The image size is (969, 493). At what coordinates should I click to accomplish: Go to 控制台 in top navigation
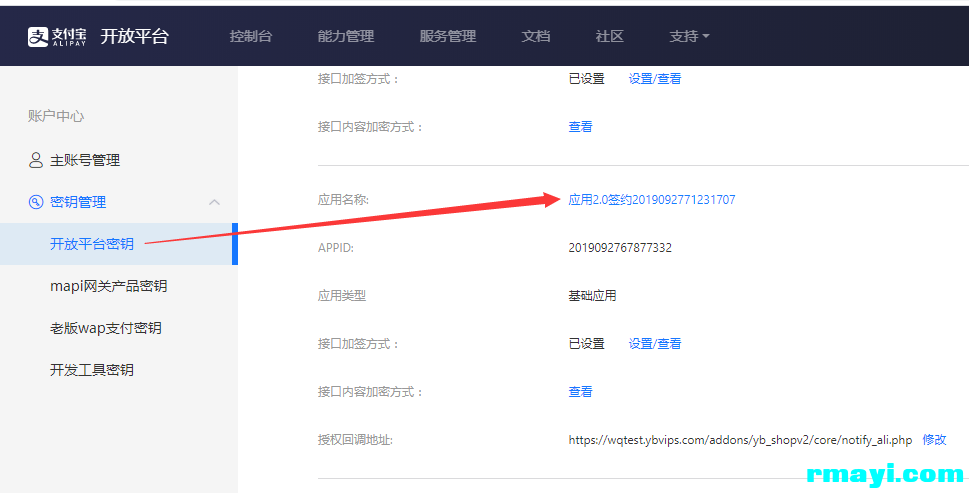coord(250,36)
